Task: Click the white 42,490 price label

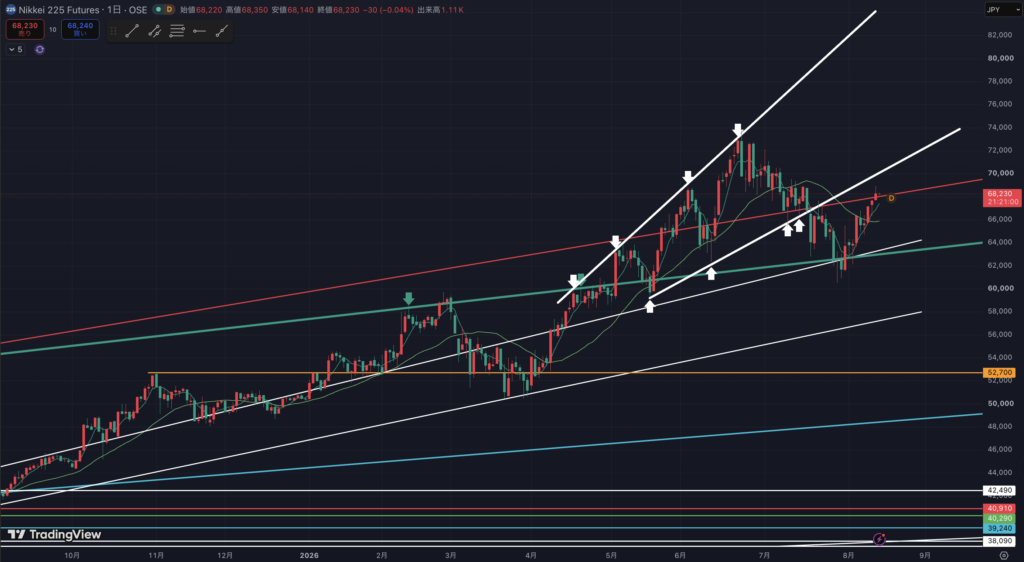Action: tap(999, 490)
